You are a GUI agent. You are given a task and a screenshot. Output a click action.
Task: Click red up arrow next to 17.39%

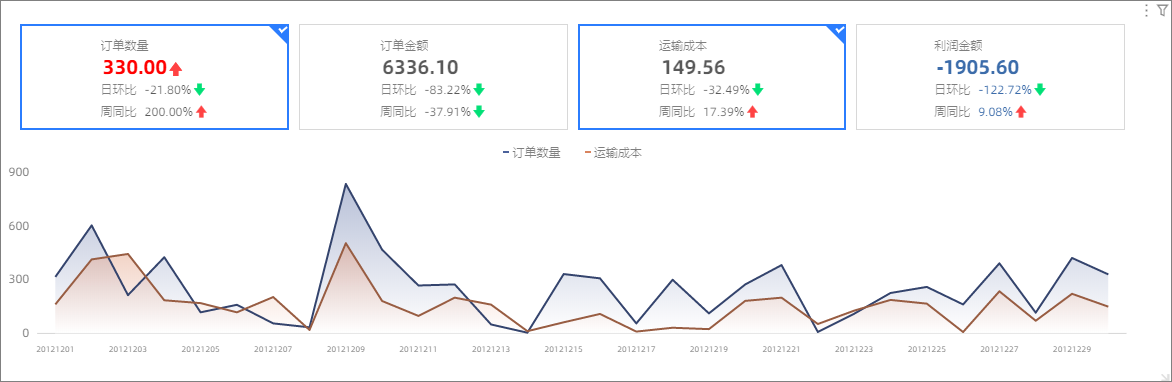(752, 112)
